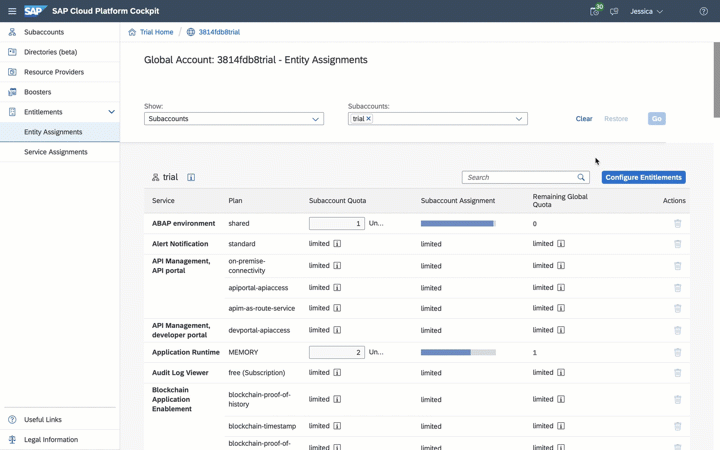The width and height of the screenshot is (720, 450).
Task: Click the vertical page scrollbar
Action: point(716,79)
